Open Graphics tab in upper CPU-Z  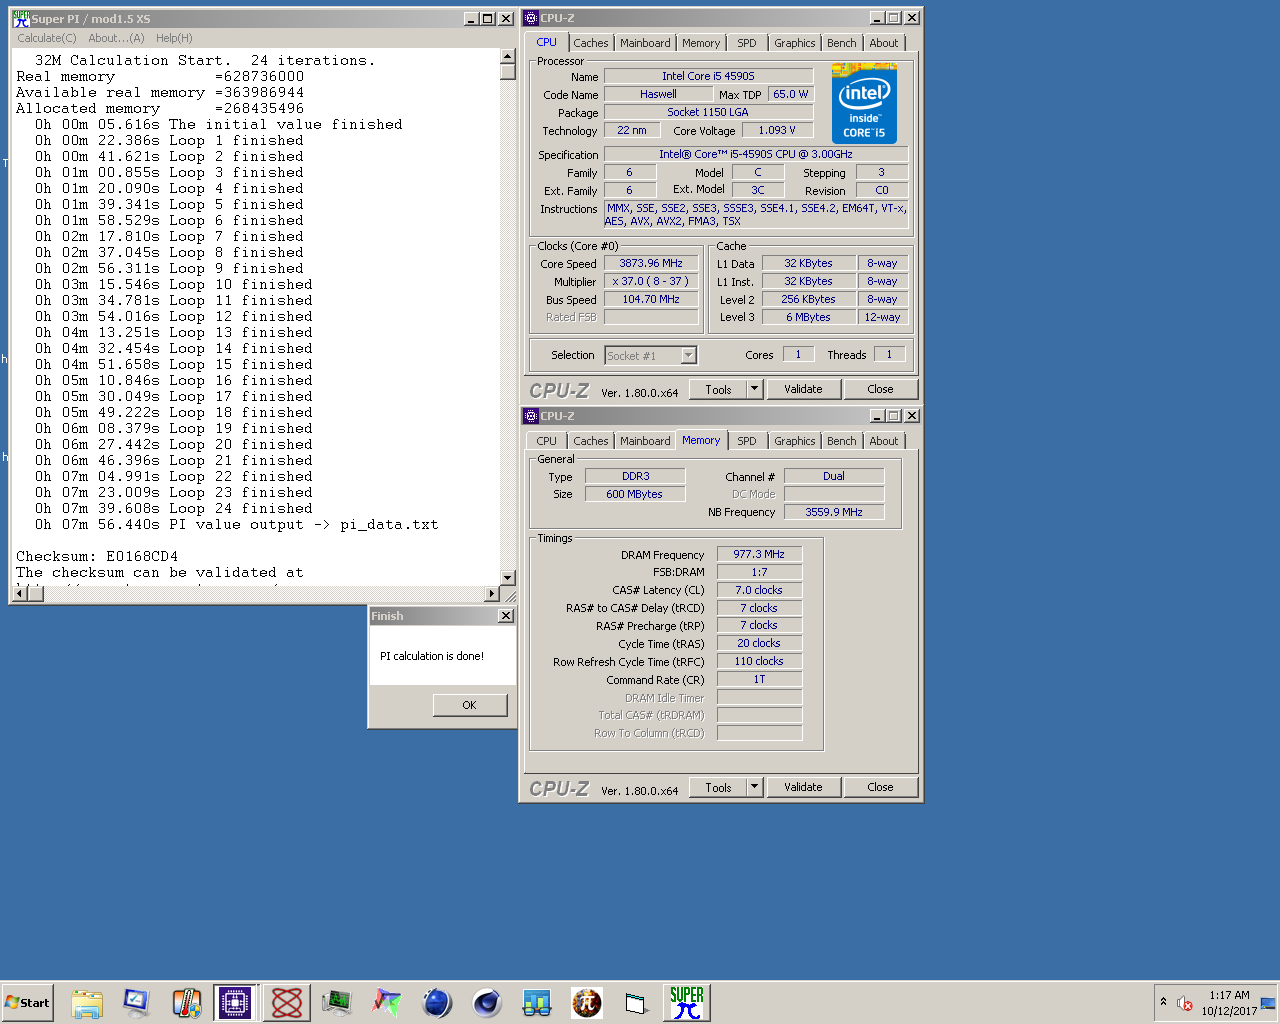pyautogui.click(x=795, y=43)
